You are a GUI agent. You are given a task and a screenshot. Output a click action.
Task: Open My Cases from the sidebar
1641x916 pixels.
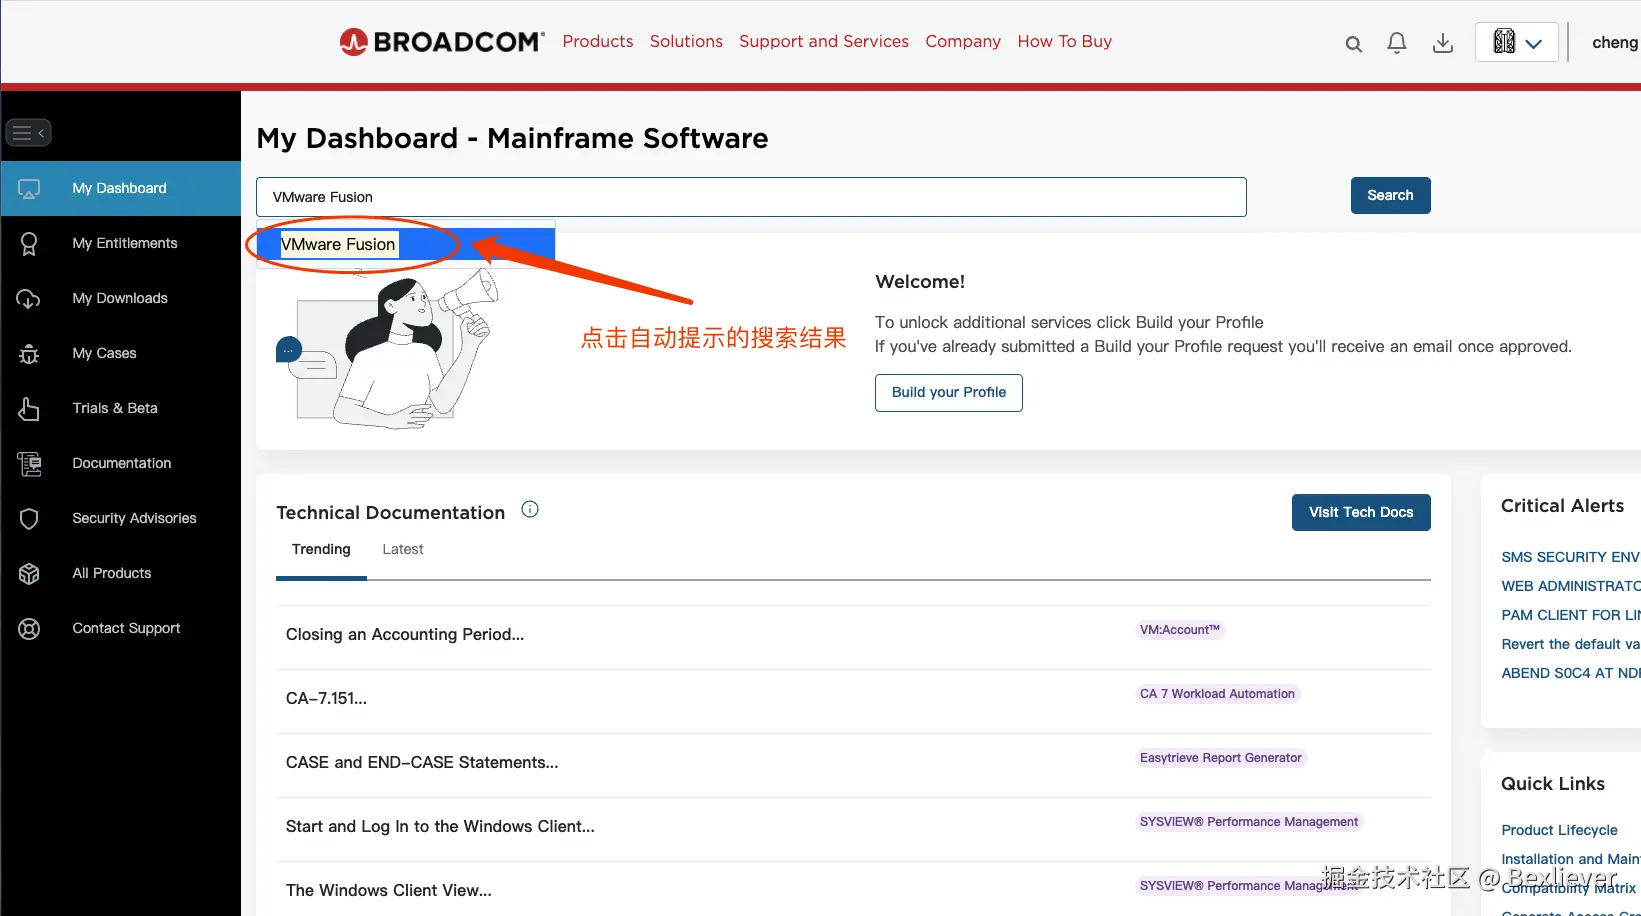tap(103, 352)
